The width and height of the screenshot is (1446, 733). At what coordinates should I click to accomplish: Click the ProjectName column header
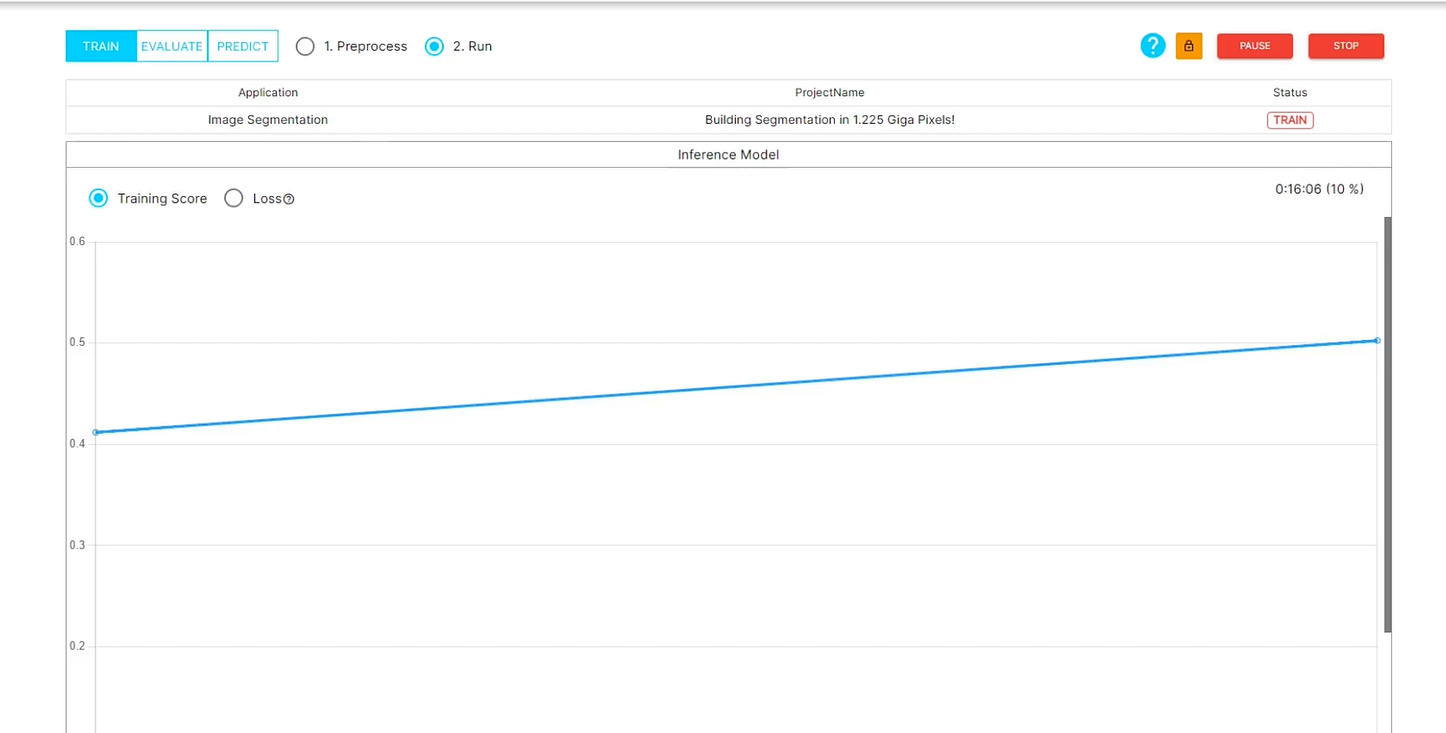coord(830,92)
